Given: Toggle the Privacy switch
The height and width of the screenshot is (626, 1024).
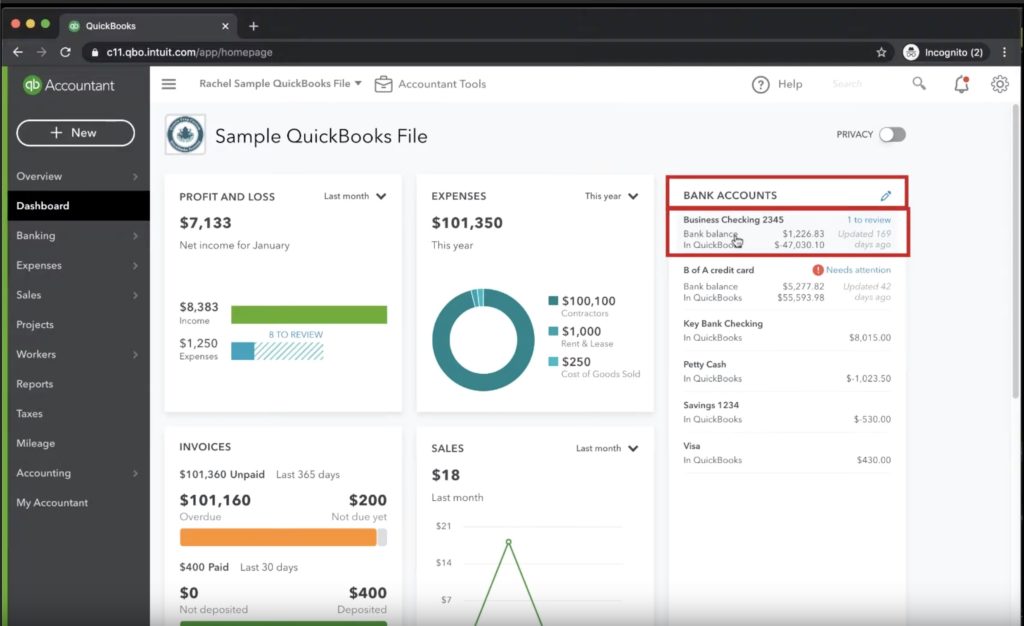Looking at the screenshot, I should [x=892, y=134].
